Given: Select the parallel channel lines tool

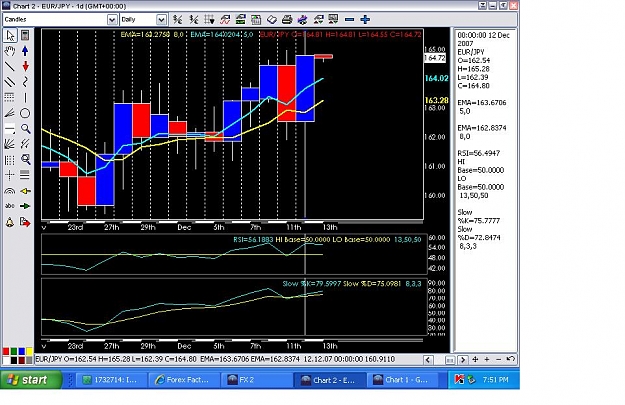Looking at the screenshot, I should click(10, 82).
